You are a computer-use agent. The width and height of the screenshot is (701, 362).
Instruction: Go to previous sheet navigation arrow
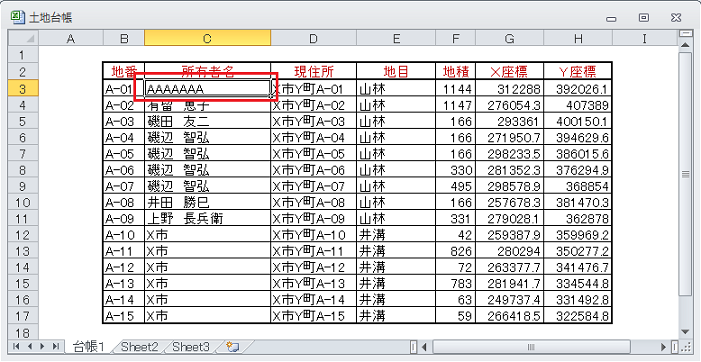pyautogui.click(x=30, y=346)
